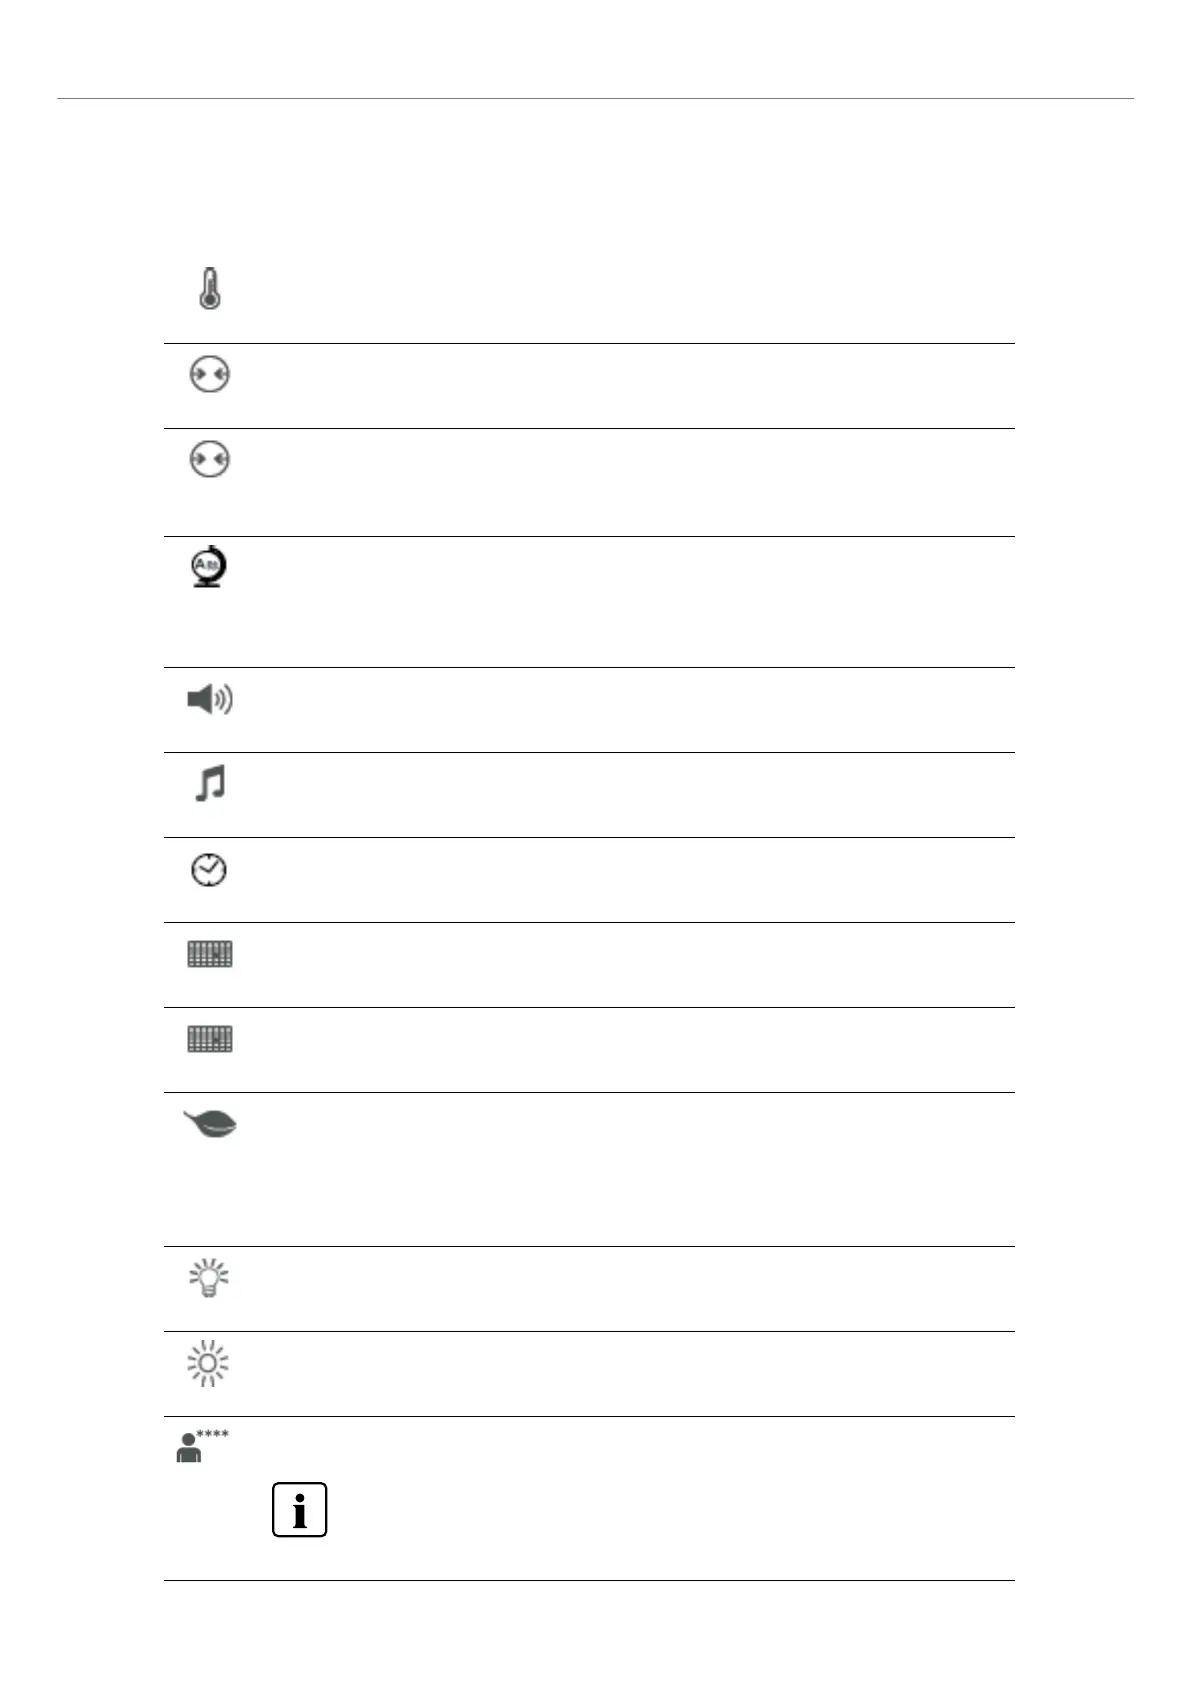
Task: Click the light bulb illumination icon
Action: pos(209,1279)
